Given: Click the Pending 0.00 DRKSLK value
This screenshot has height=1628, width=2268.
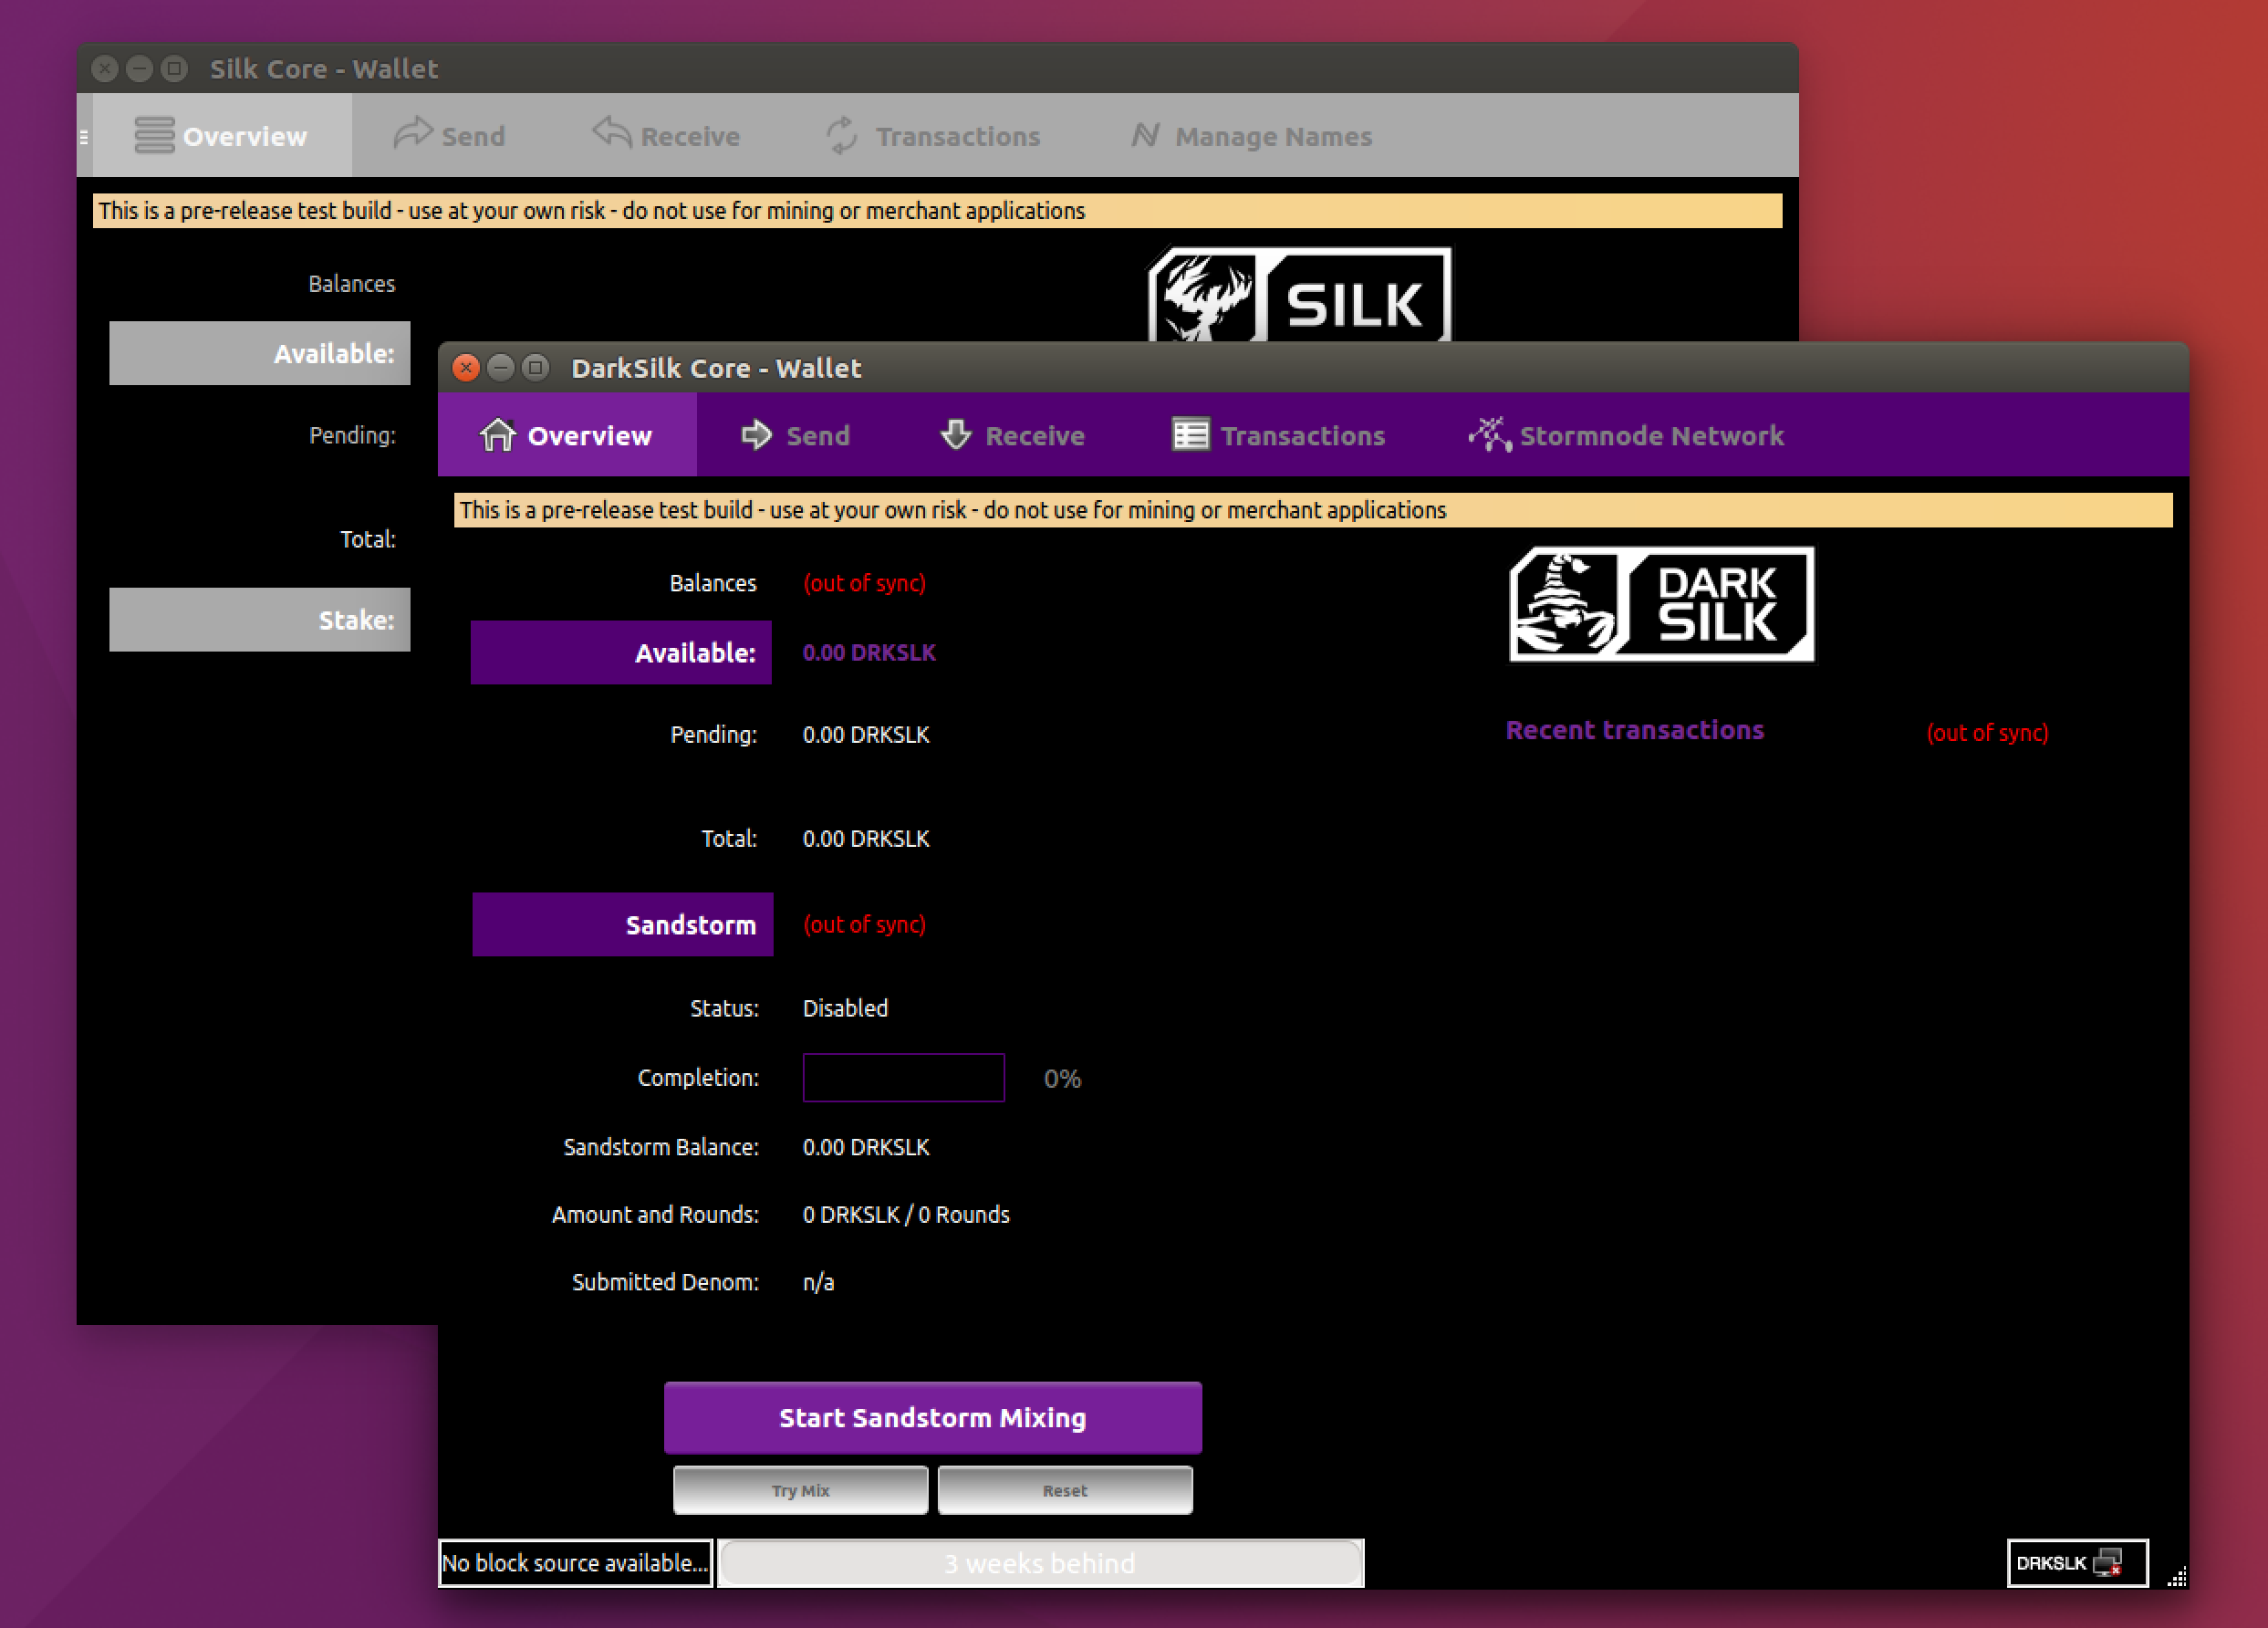Looking at the screenshot, I should tap(866, 734).
